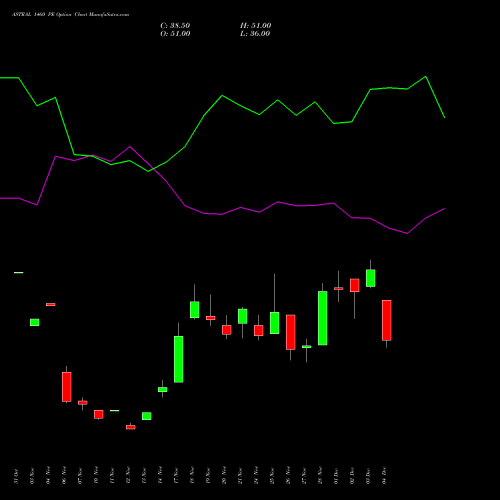Click the '01 Dec' date label
The image size is (500, 500).
tap(336, 476)
